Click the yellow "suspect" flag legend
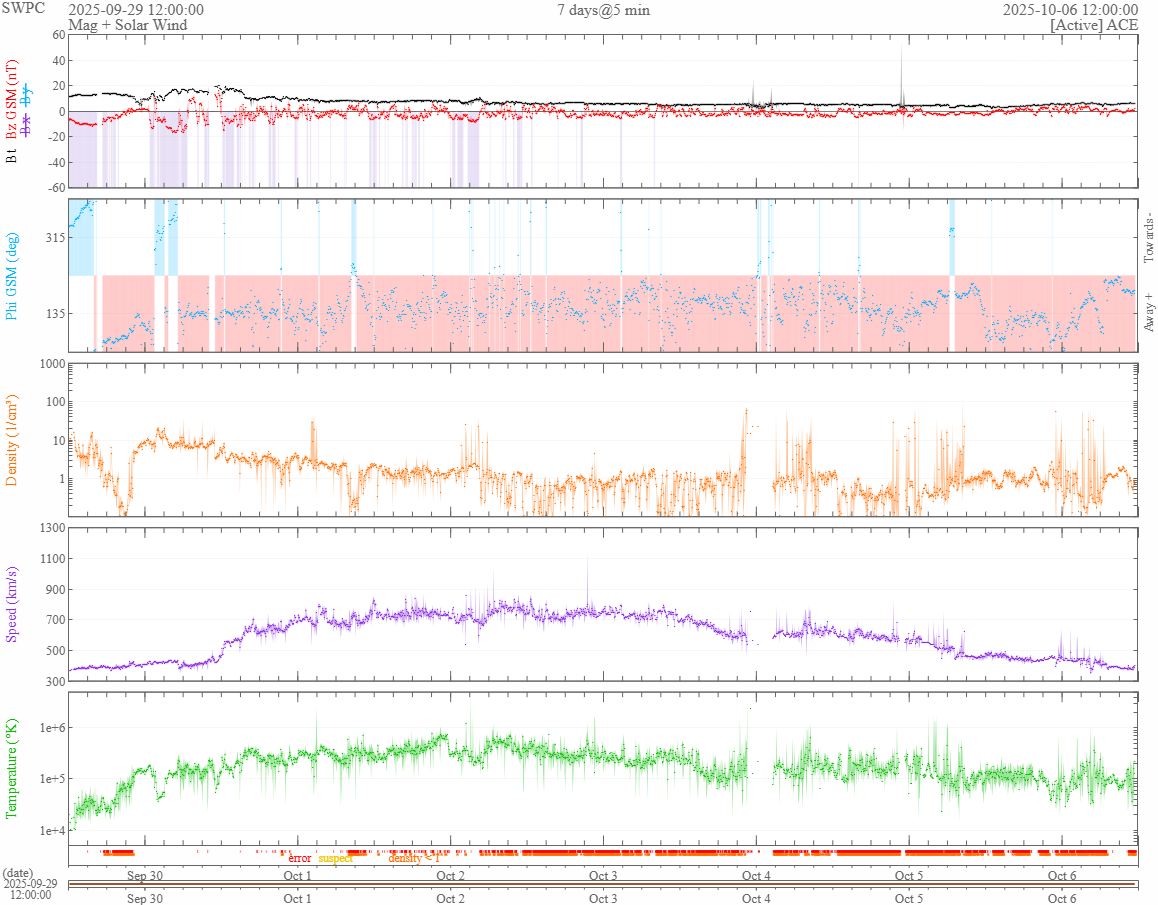 (335, 858)
